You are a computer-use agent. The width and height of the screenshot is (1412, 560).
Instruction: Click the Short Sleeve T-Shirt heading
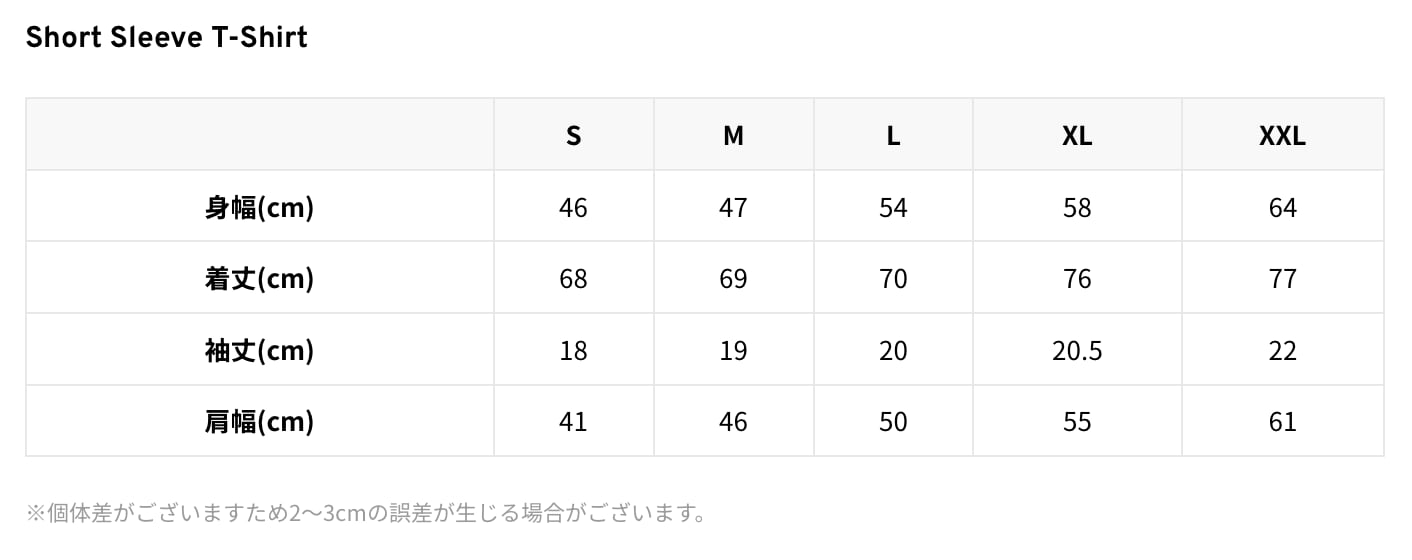click(x=166, y=38)
